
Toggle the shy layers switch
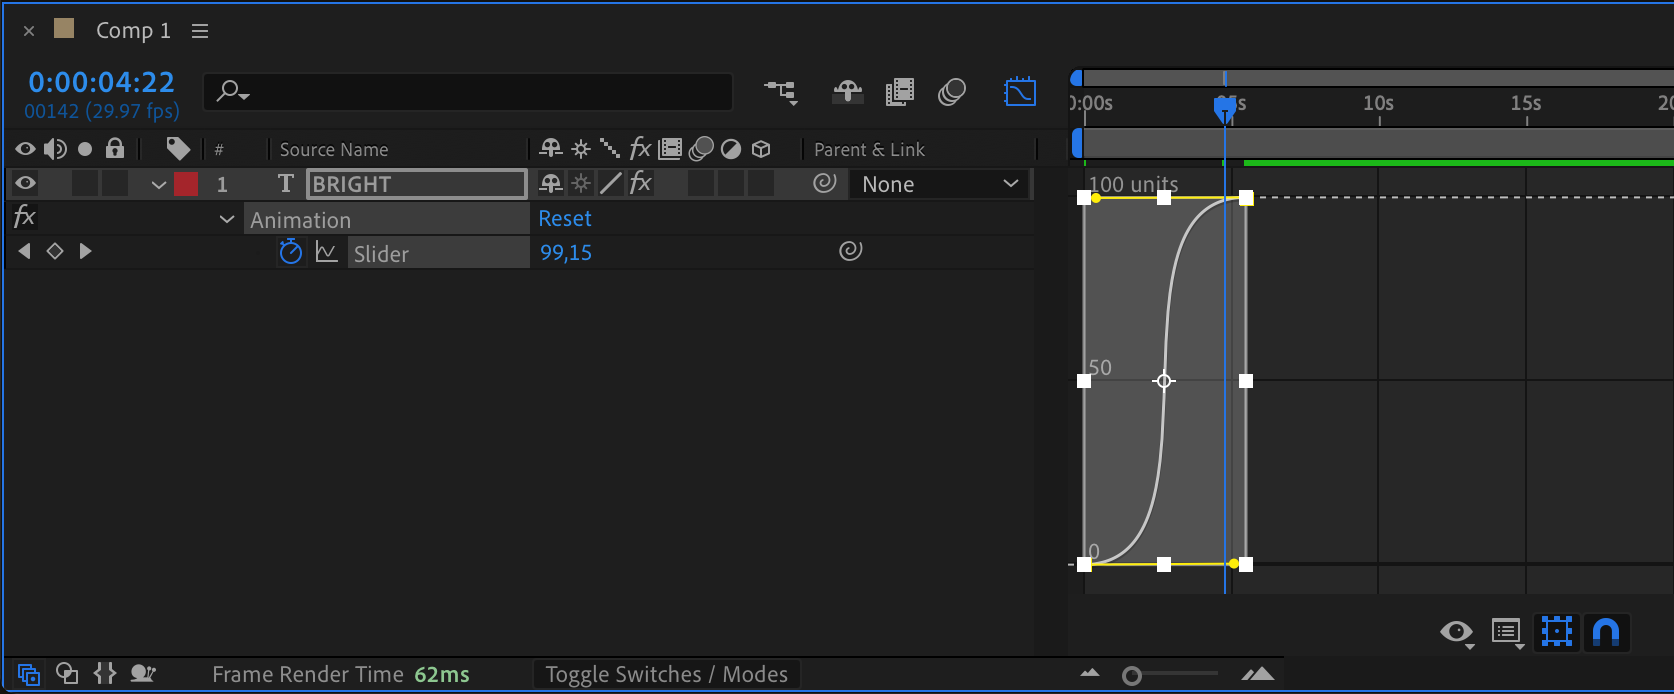(847, 92)
